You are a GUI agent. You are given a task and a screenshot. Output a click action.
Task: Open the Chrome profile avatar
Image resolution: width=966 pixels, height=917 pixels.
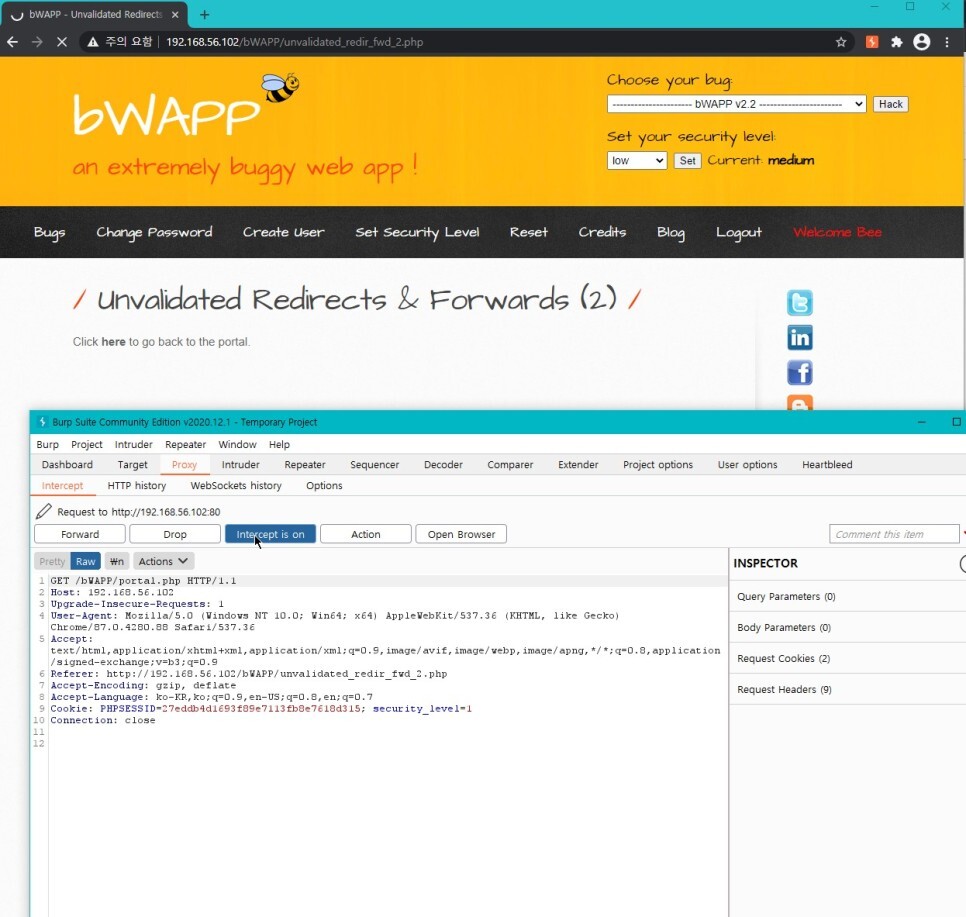pos(922,42)
